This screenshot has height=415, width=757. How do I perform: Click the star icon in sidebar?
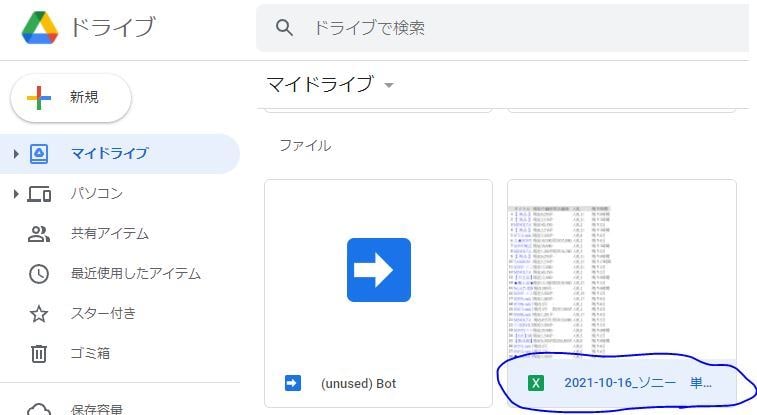[39, 314]
